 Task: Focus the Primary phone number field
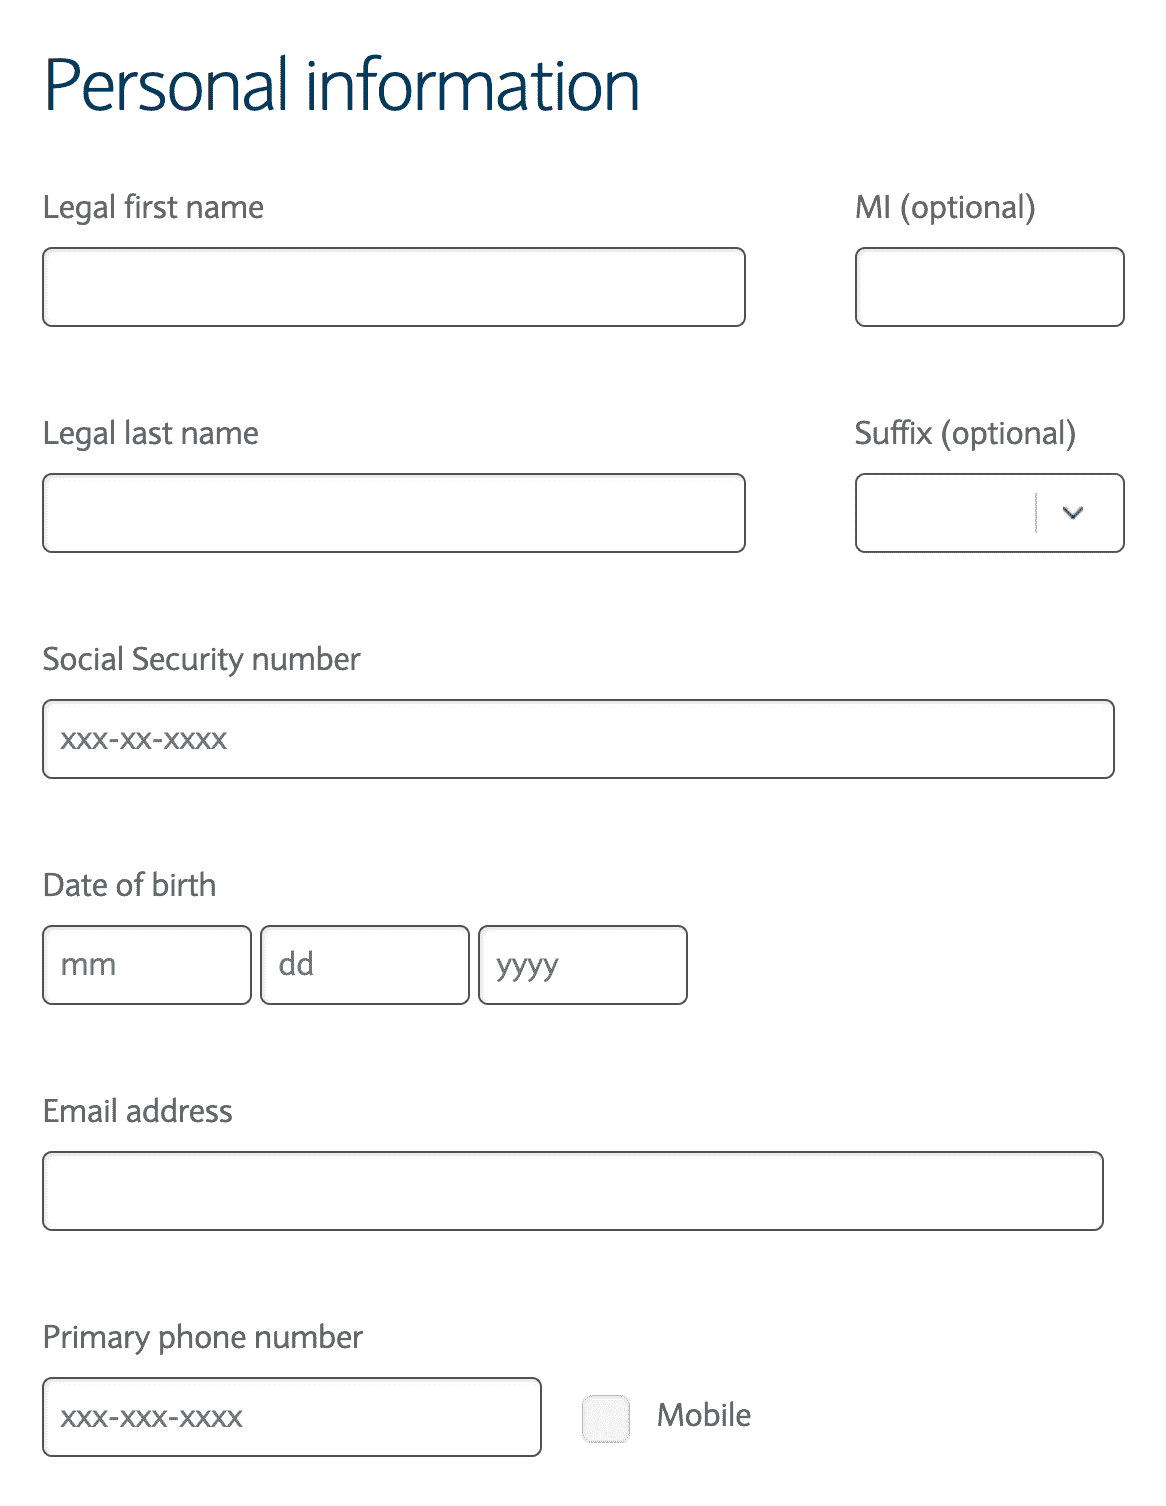pos(292,1417)
